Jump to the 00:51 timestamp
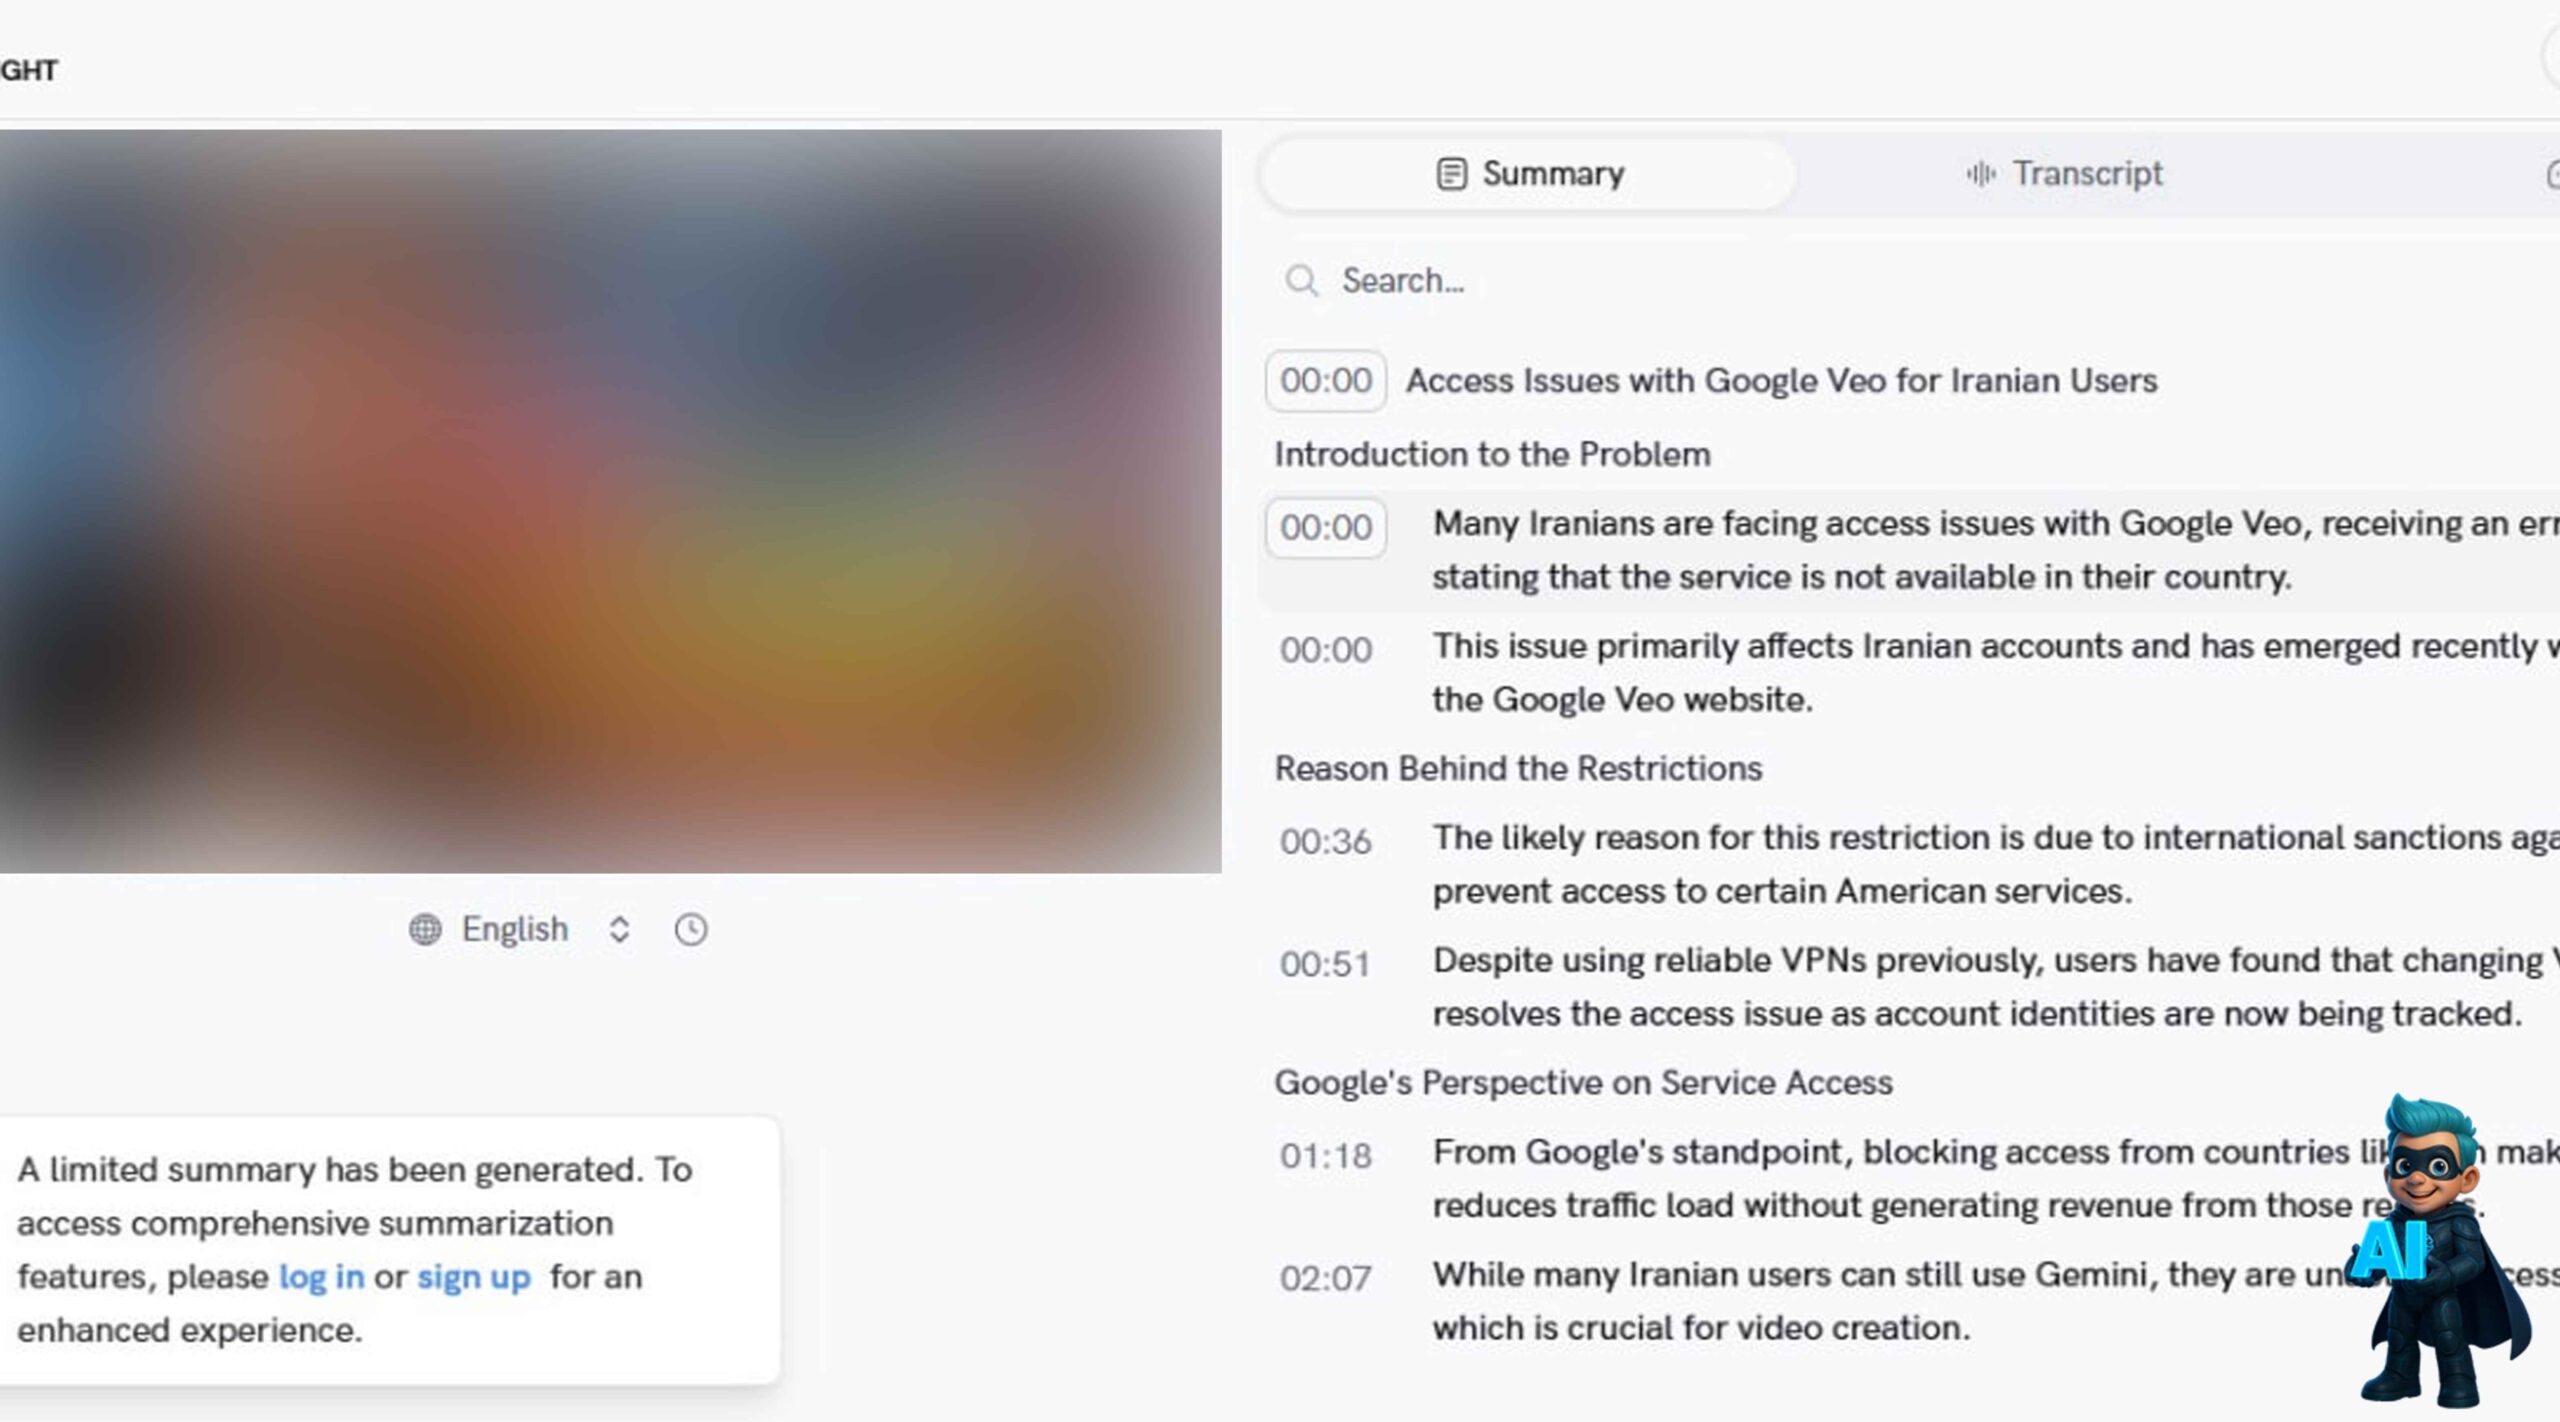2560x1422 pixels. pos(1326,965)
